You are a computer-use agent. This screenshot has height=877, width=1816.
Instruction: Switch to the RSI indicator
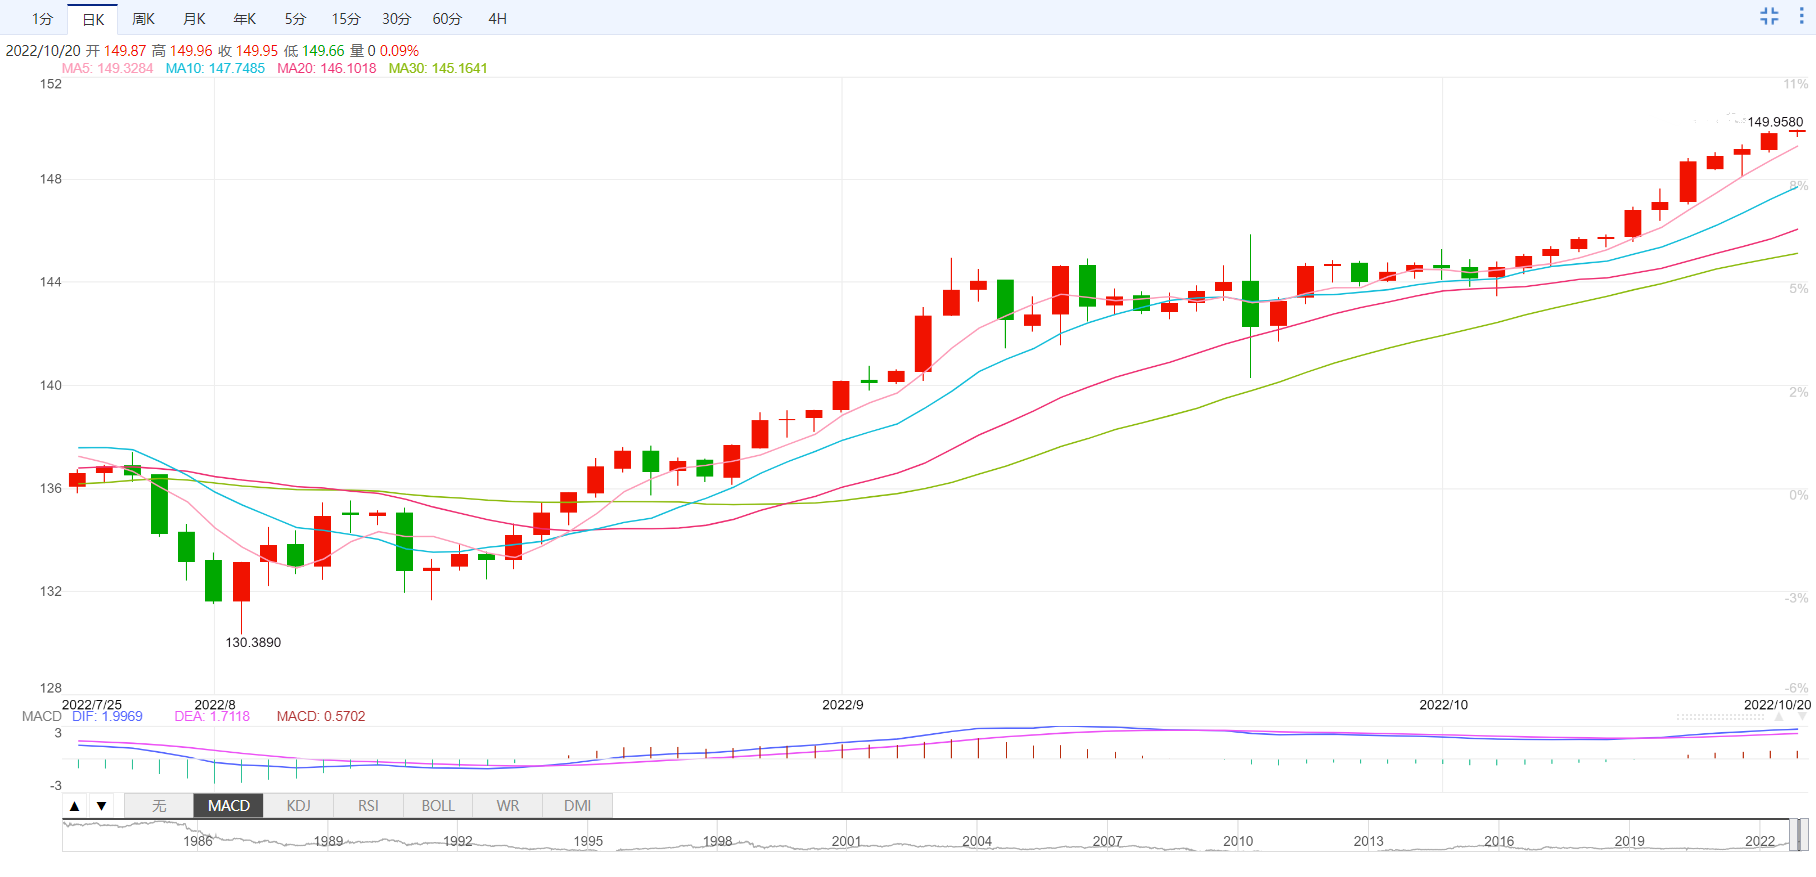(368, 806)
